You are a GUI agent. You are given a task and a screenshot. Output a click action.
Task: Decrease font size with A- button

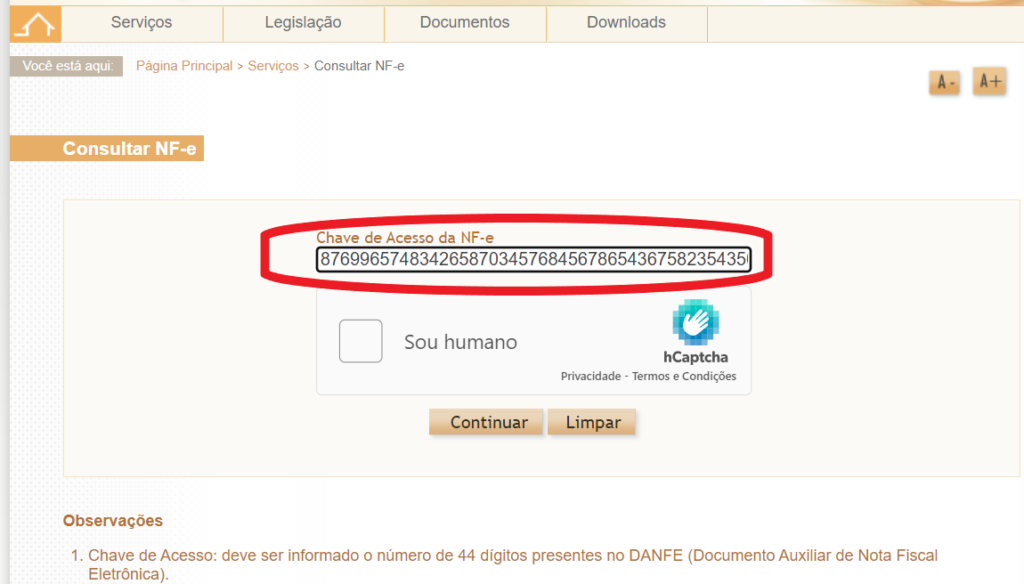pos(944,82)
